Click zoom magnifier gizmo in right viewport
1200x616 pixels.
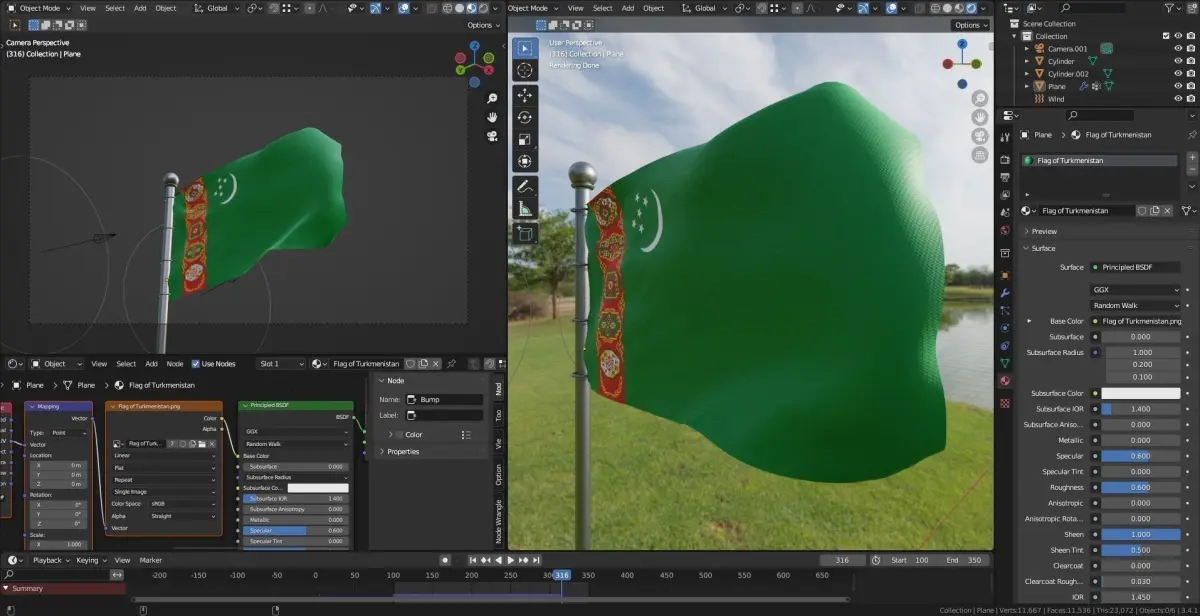(980, 98)
